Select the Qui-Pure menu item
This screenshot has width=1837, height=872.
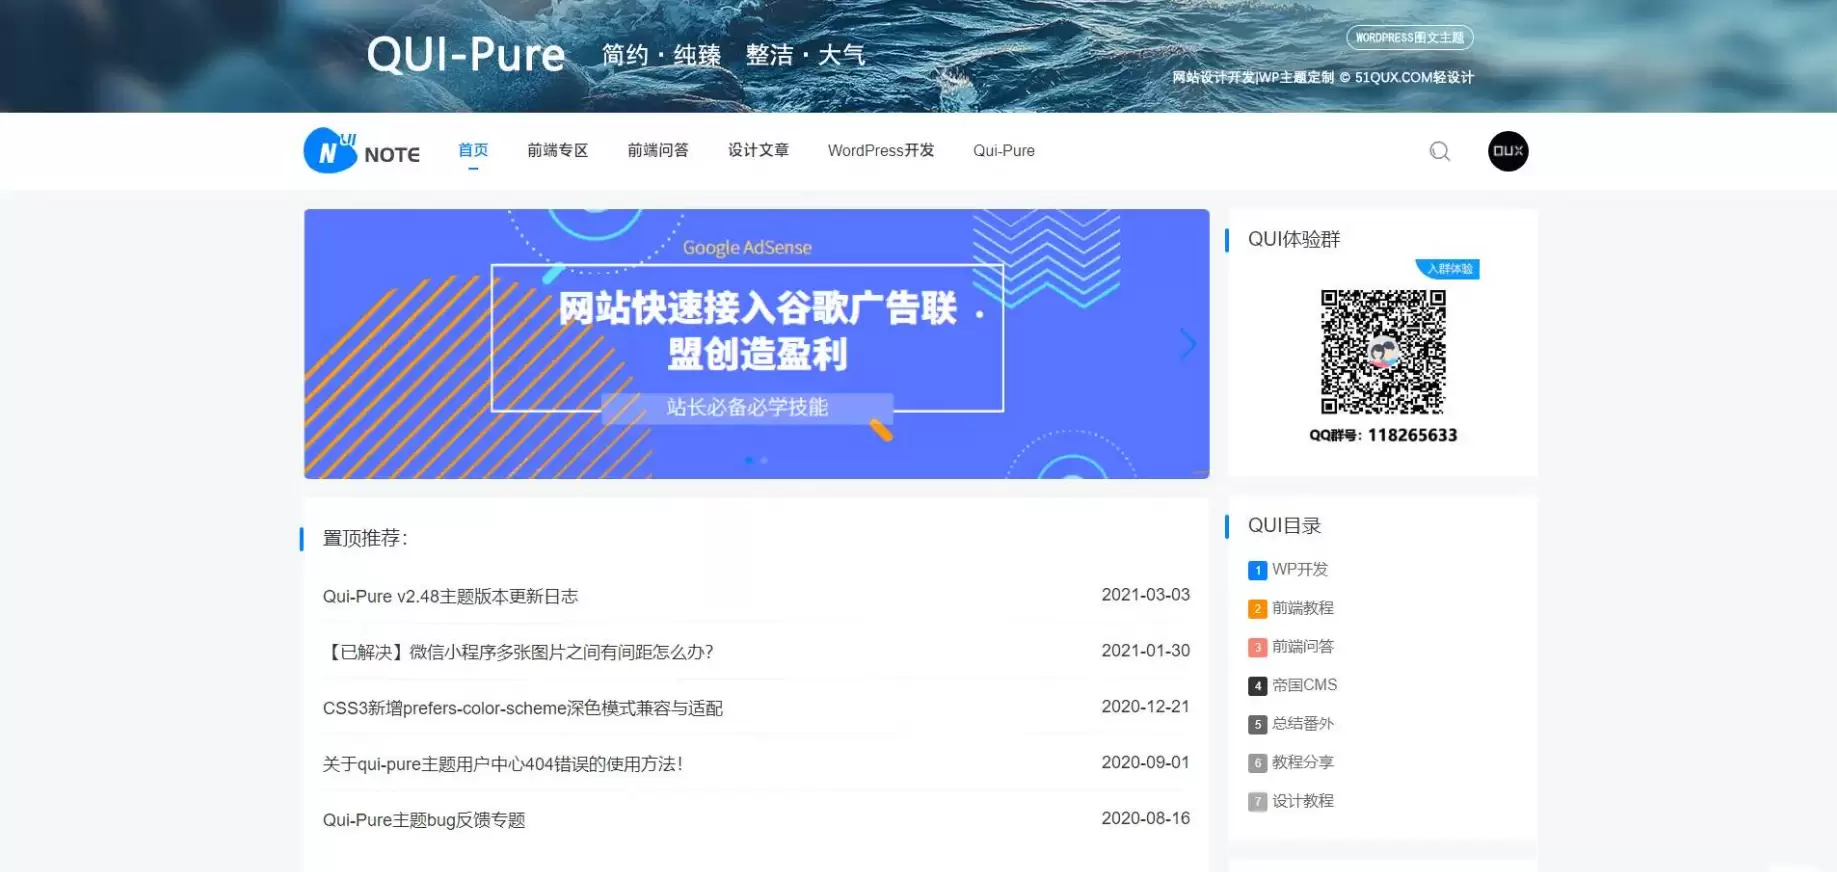click(1004, 150)
